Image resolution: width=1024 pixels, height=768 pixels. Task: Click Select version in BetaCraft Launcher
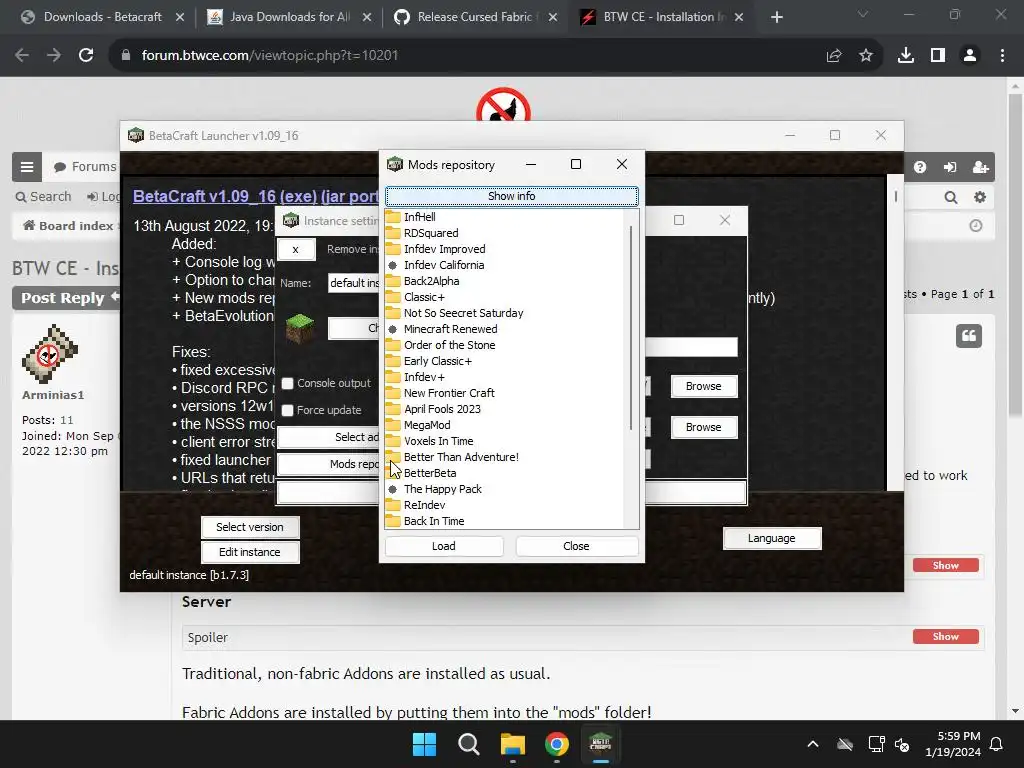(250, 527)
